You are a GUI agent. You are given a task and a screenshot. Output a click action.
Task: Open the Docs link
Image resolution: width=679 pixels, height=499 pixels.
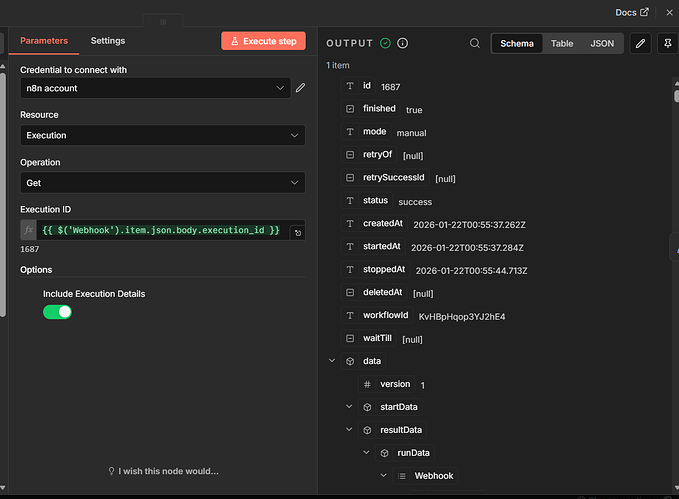coord(631,12)
